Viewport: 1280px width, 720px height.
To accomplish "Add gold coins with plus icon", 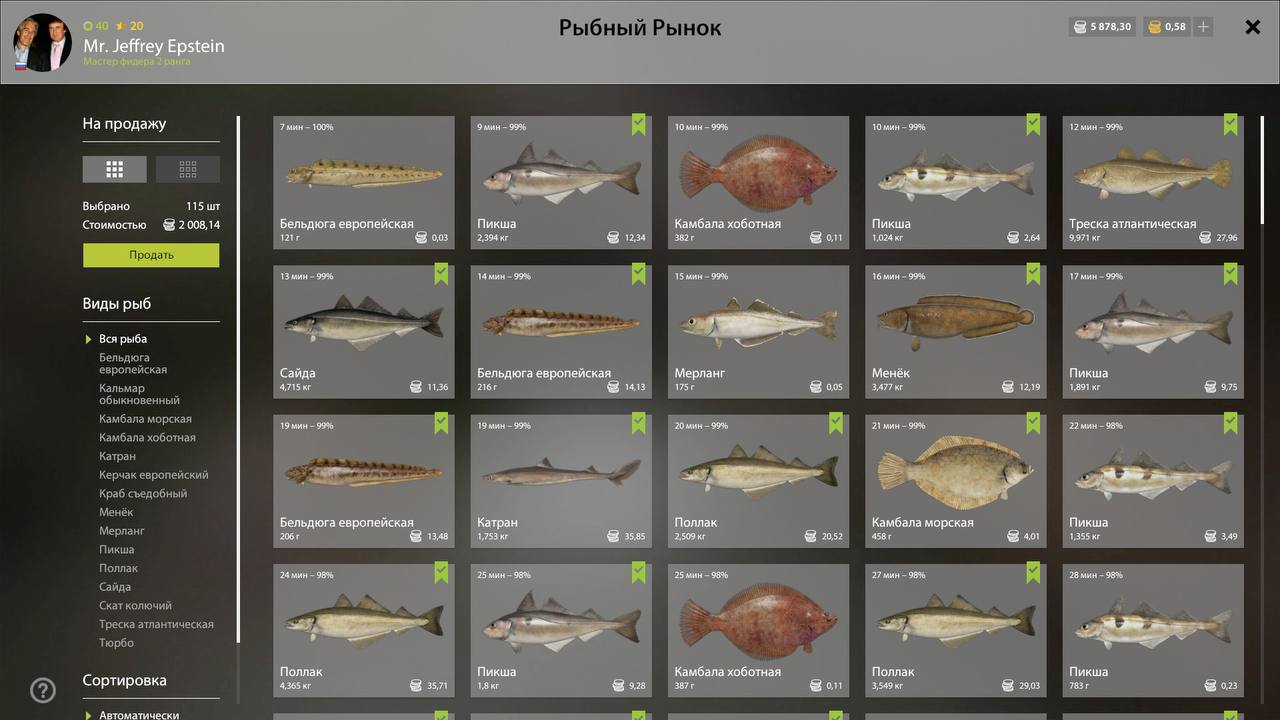I will tap(1203, 27).
